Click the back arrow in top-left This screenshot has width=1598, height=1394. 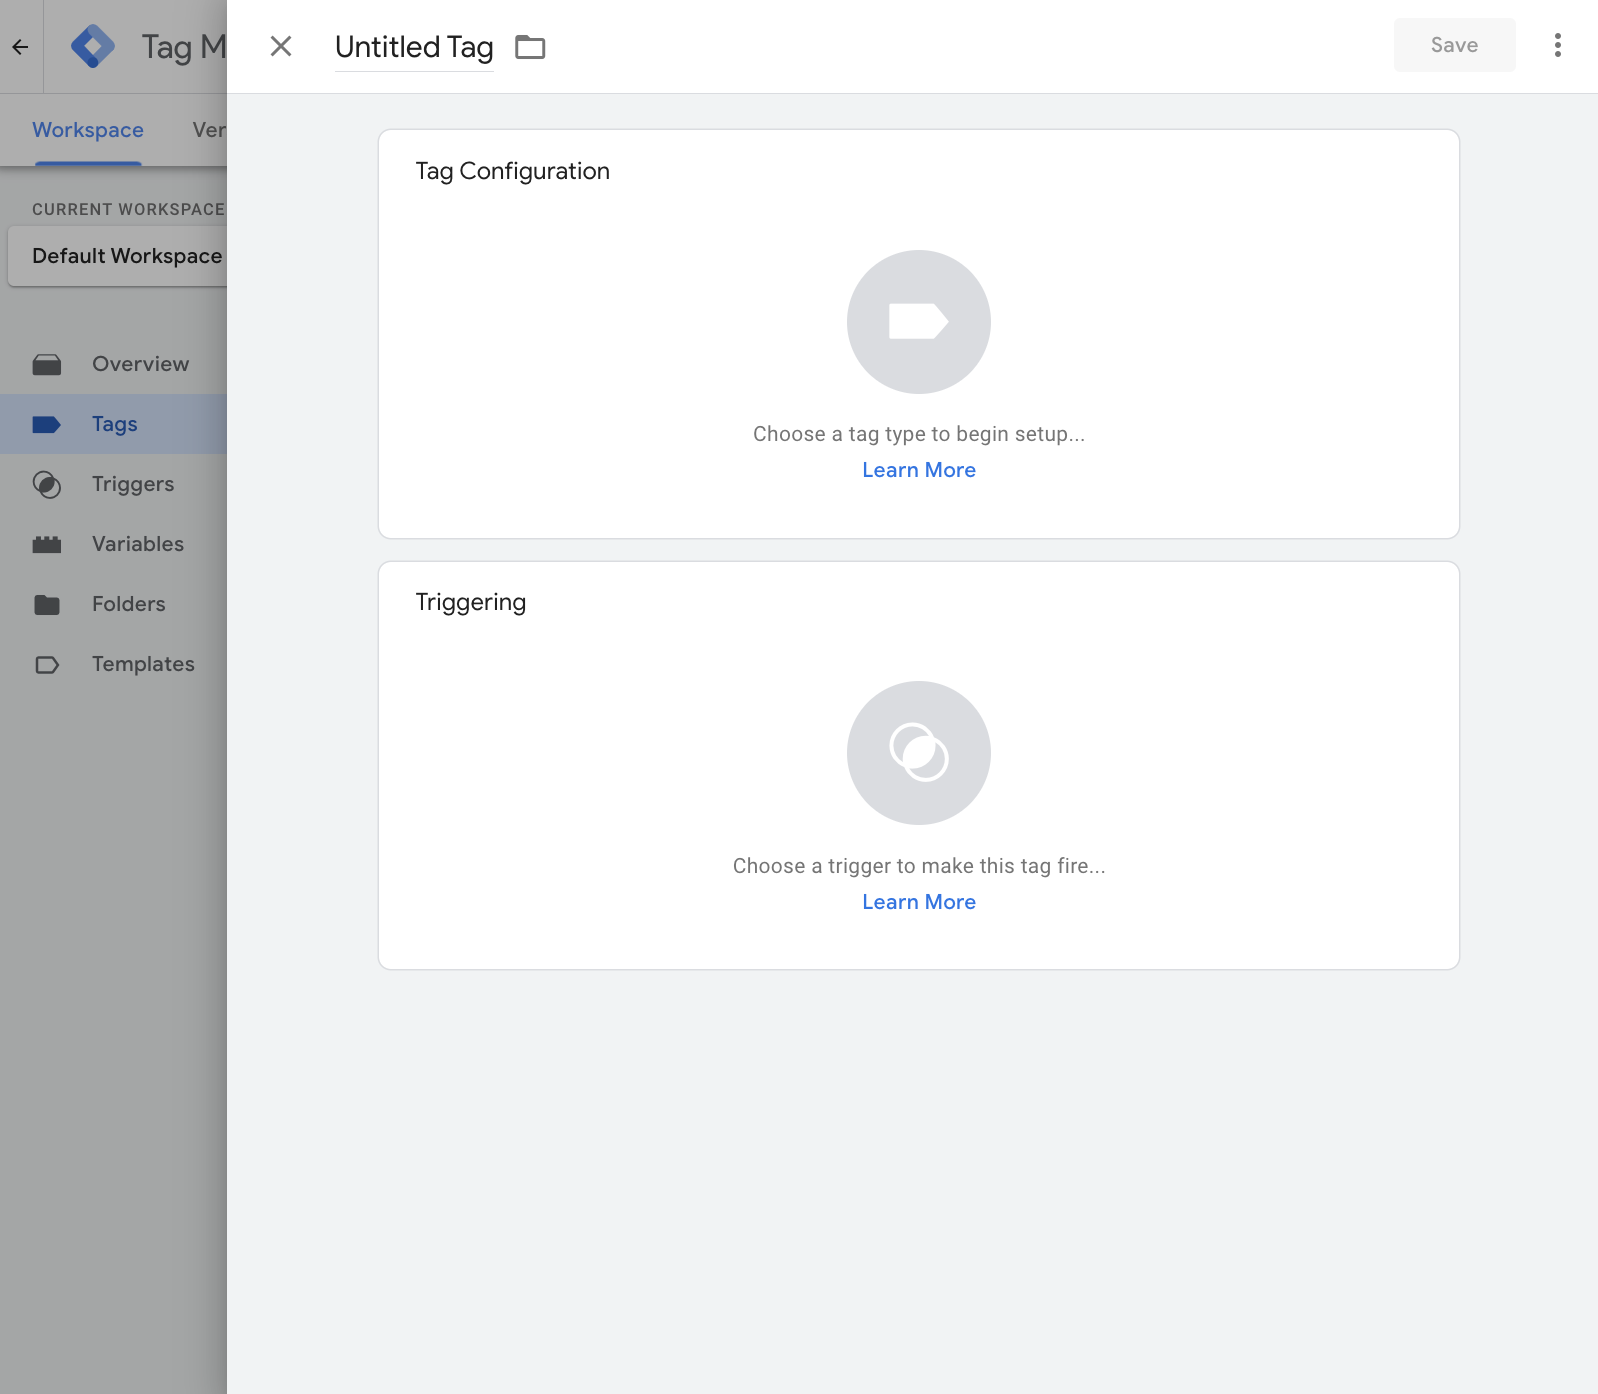tap(20, 47)
